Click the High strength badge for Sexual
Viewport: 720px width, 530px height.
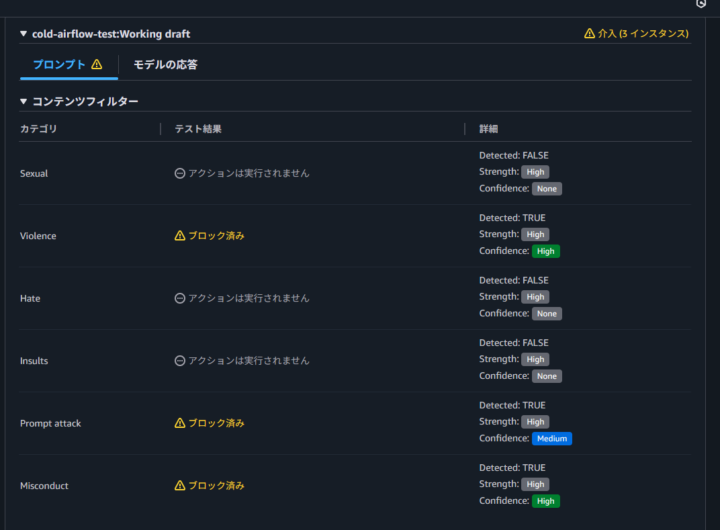(535, 172)
